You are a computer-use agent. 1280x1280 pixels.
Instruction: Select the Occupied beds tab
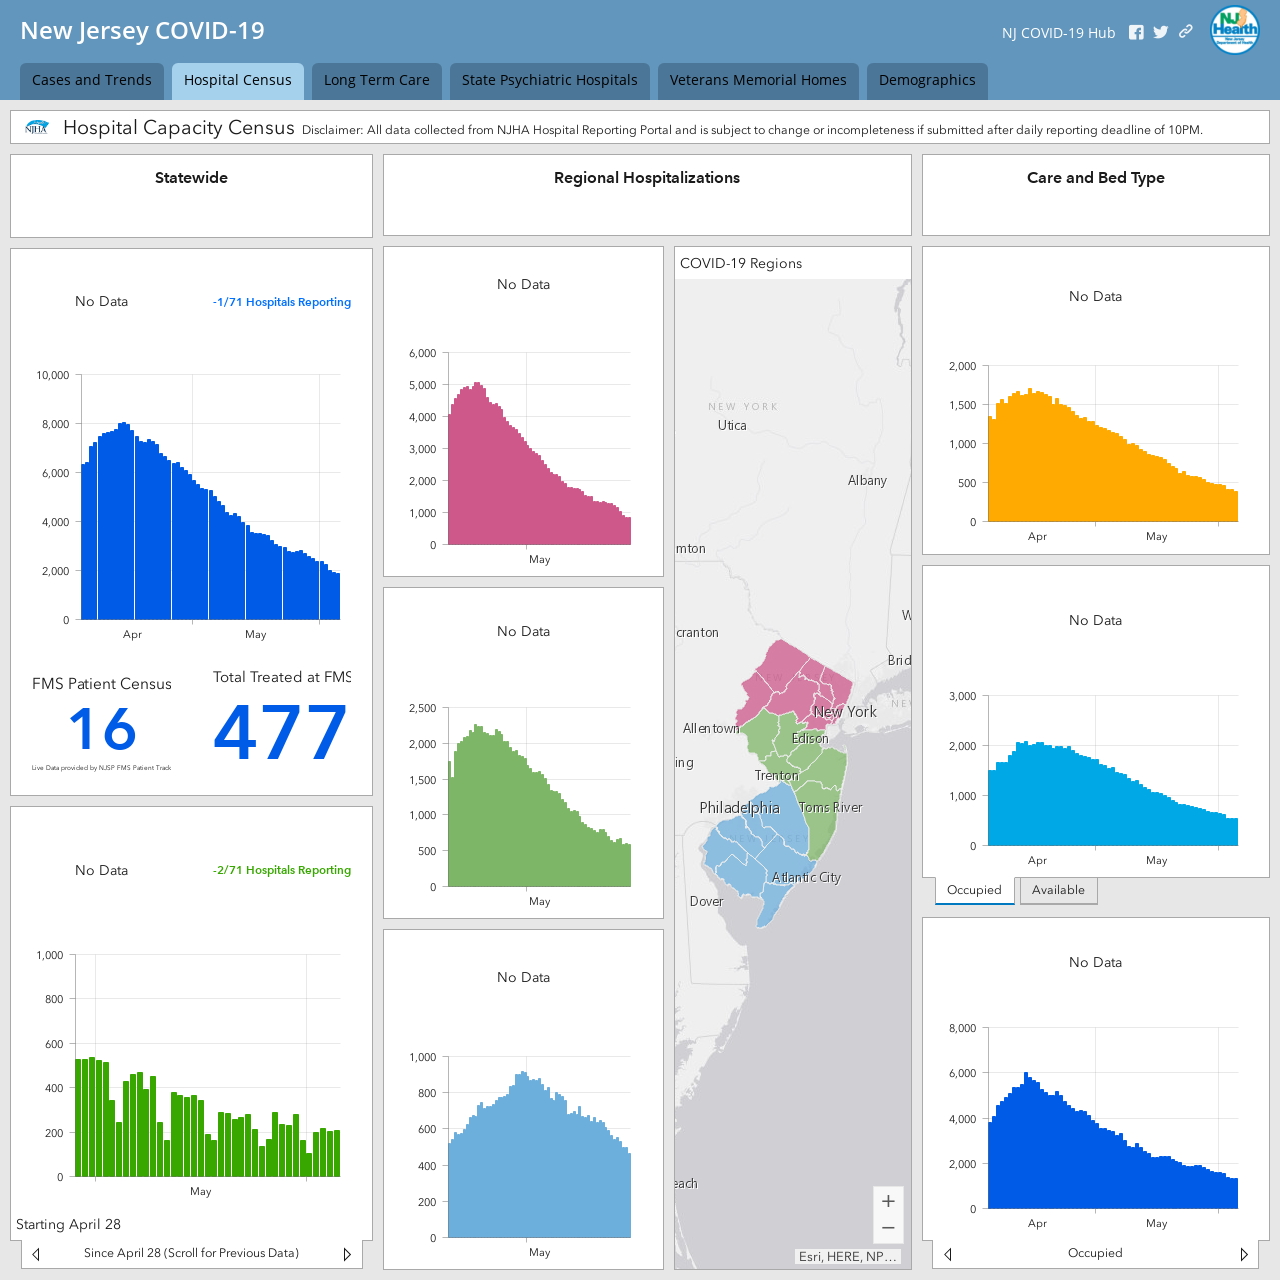pos(974,890)
